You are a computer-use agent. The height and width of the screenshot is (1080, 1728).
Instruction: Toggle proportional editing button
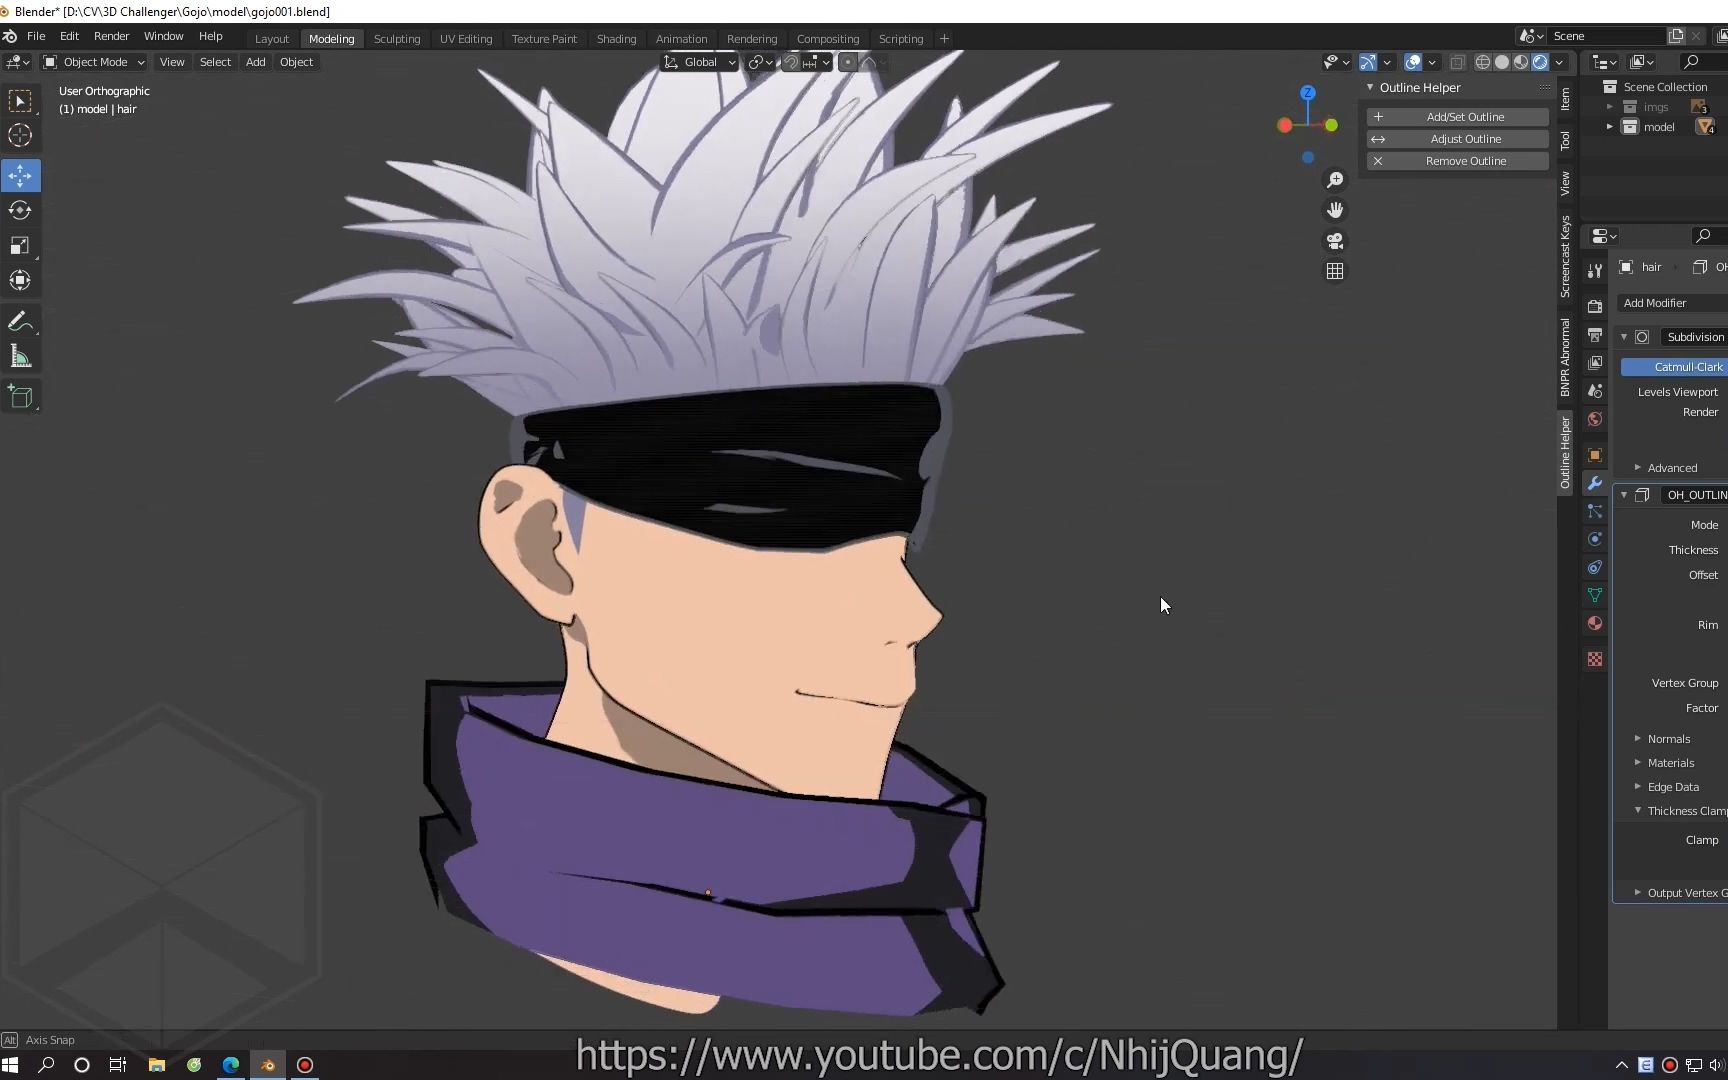[x=848, y=62]
